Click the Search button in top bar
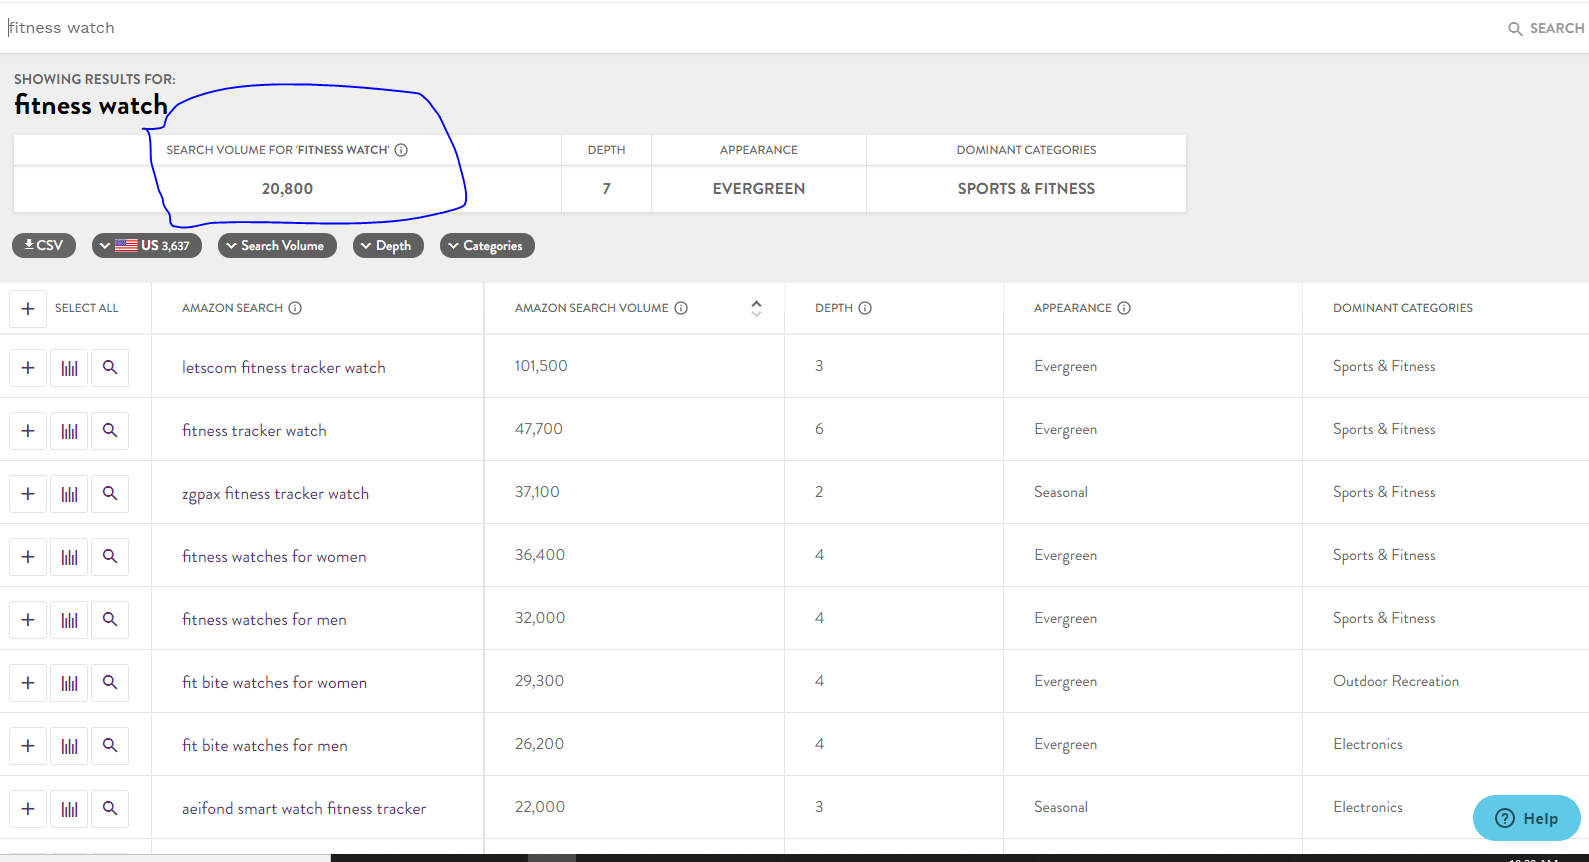The width and height of the screenshot is (1589, 862). coord(1546,28)
